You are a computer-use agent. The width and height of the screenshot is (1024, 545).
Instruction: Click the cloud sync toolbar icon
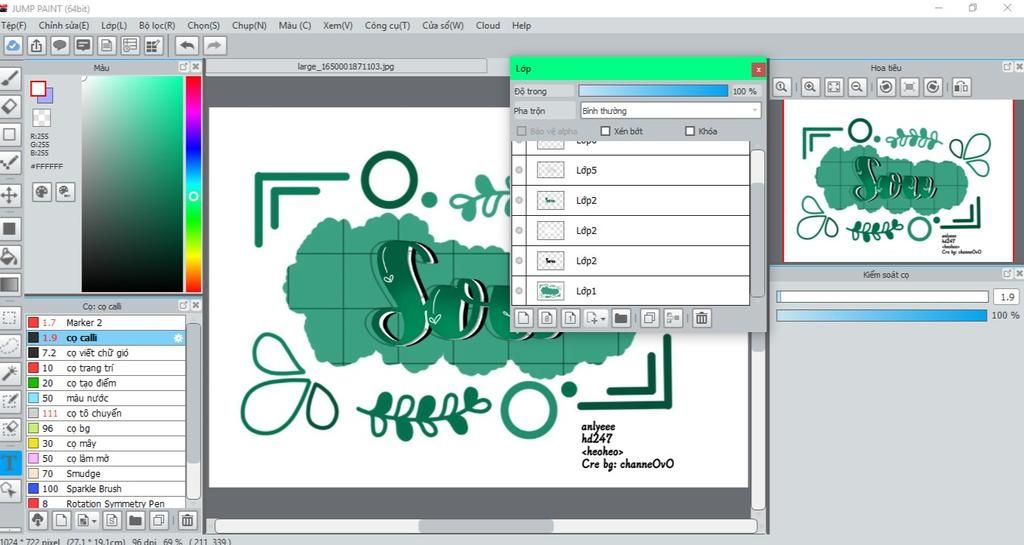click(x=13, y=46)
